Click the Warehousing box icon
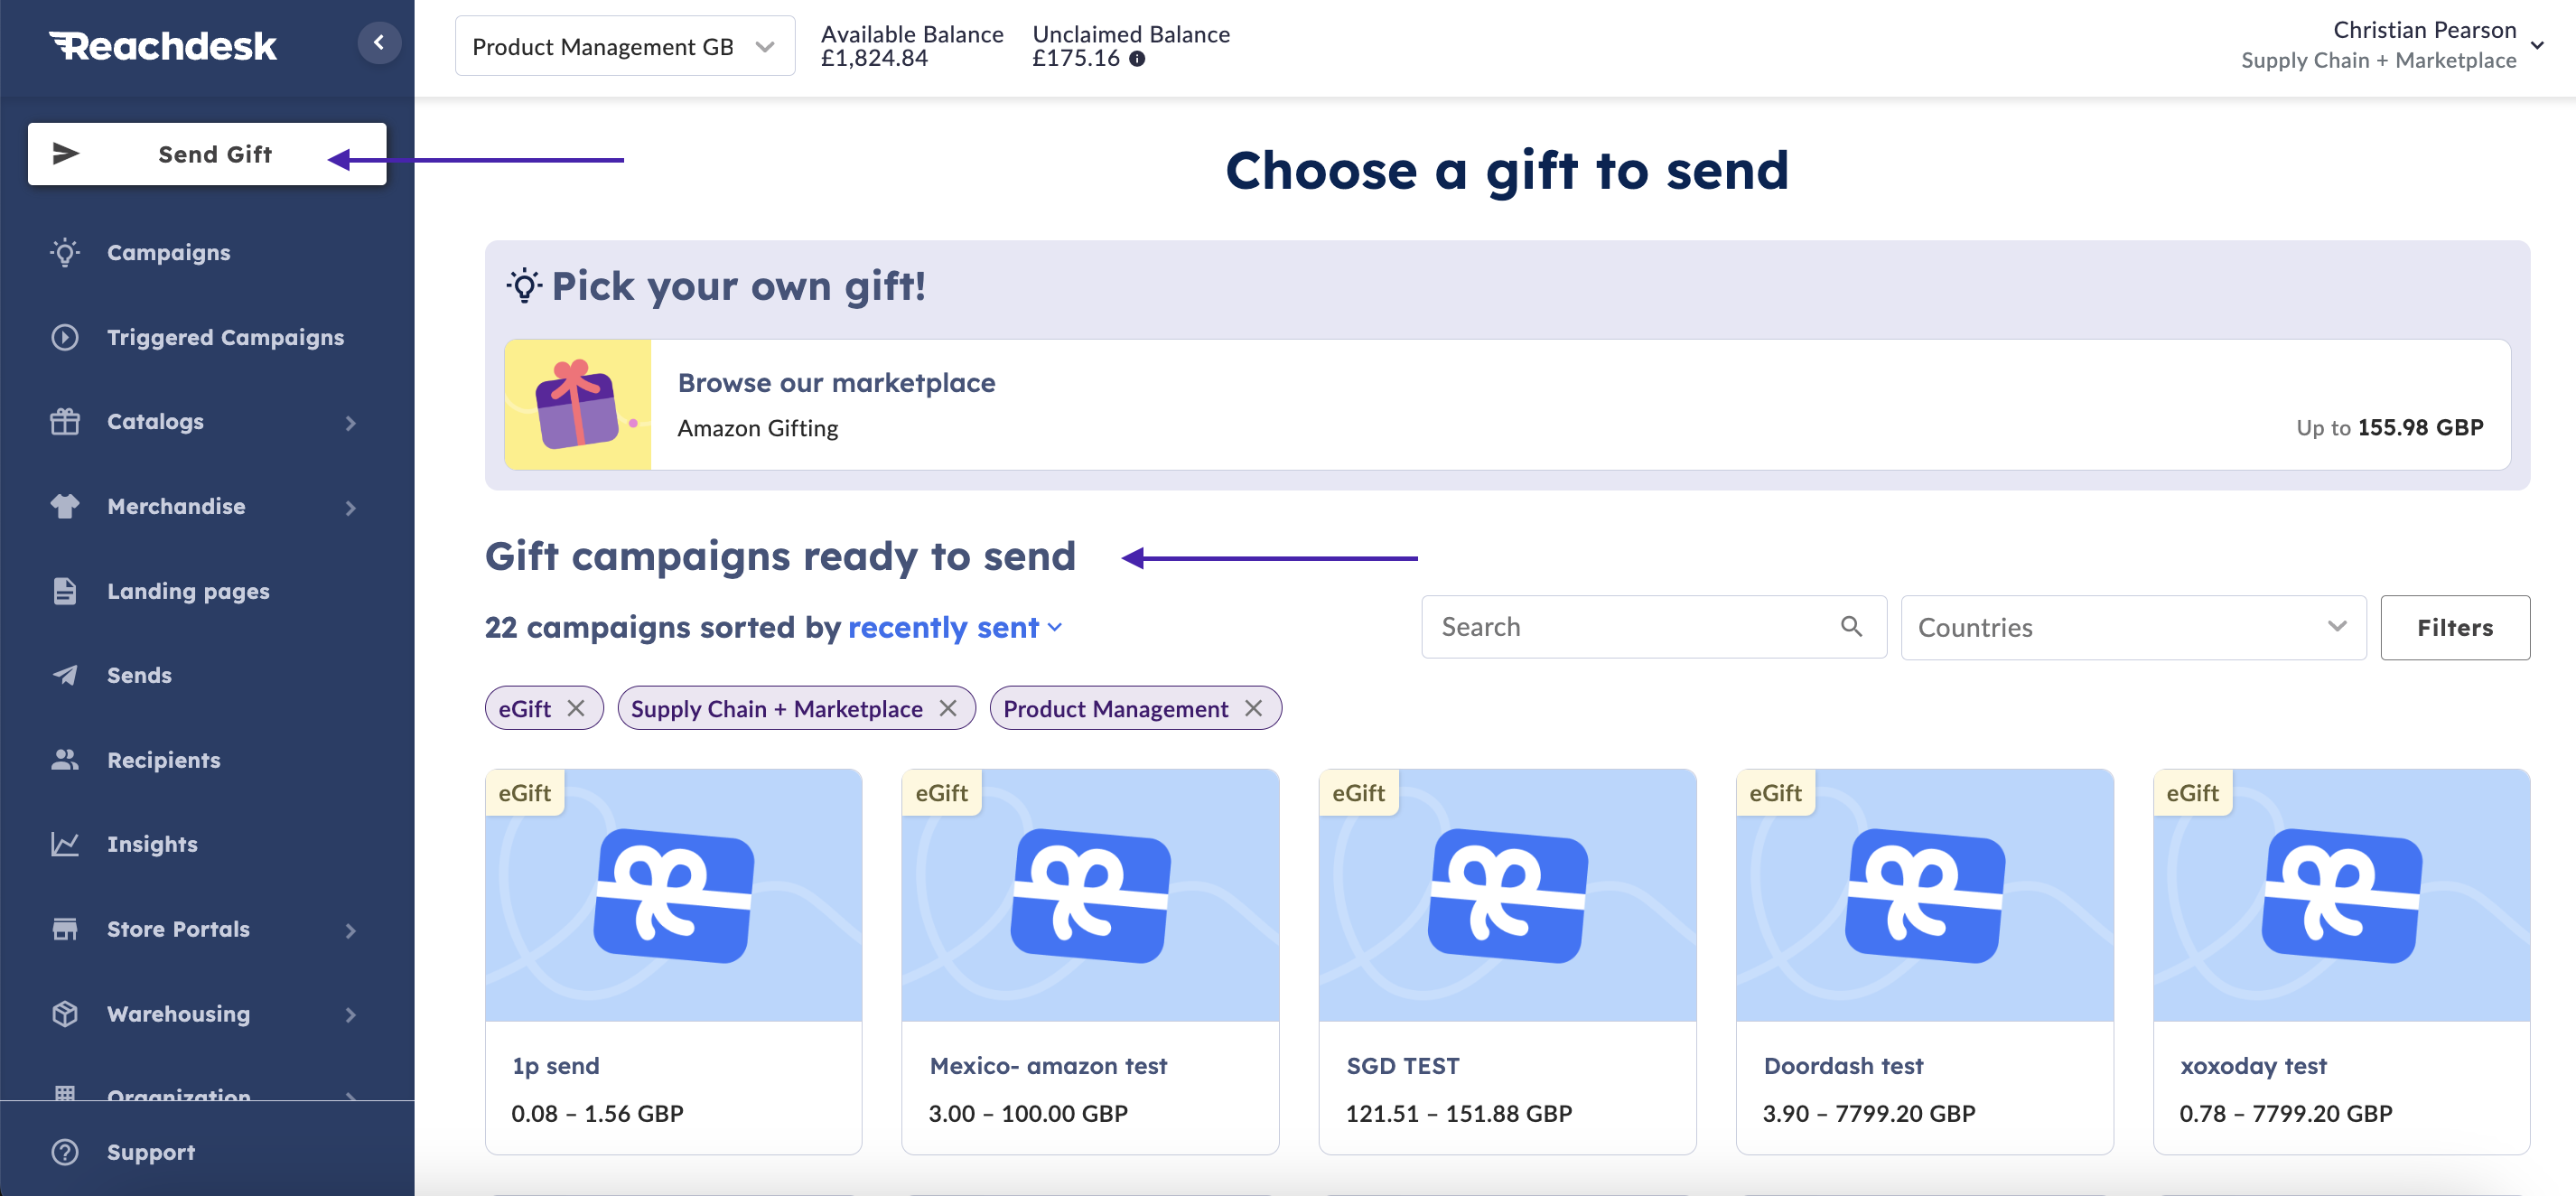 65,1013
